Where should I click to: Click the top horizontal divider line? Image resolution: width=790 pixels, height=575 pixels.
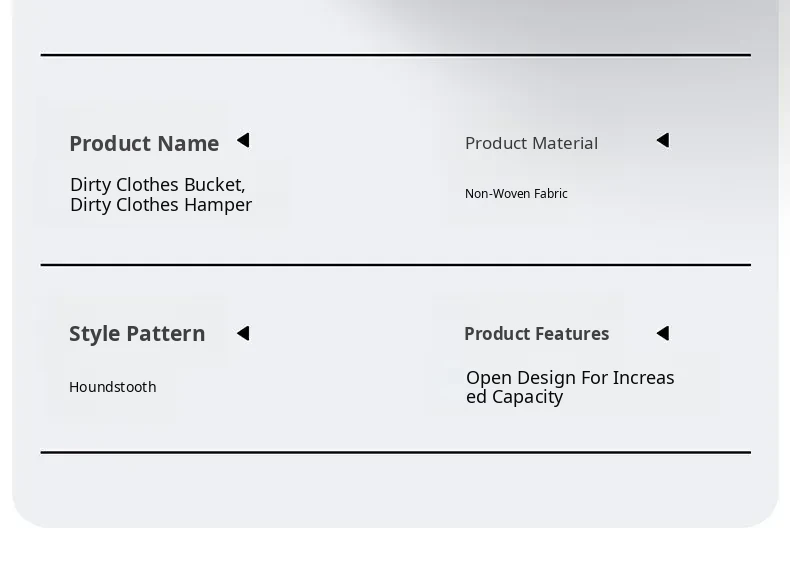(x=395, y=55)
